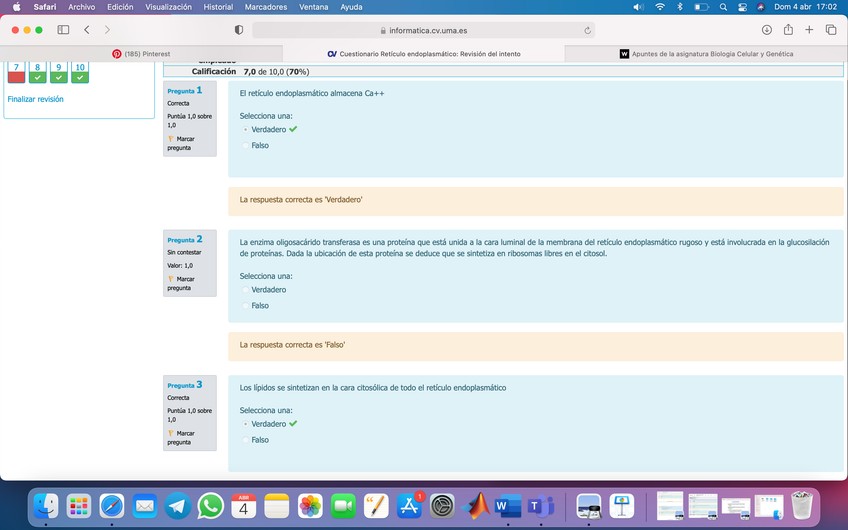Click the Safari sidebar toggle icon

(63, 30)
